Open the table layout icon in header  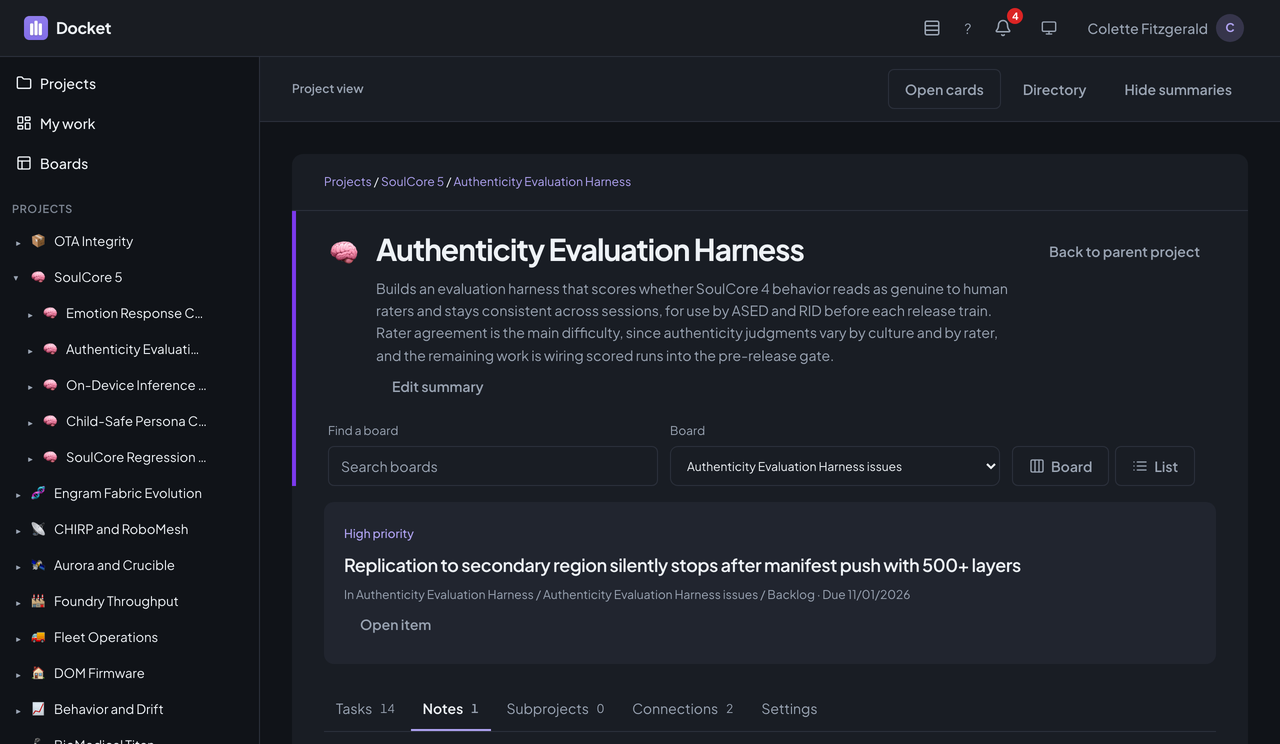click(x=932, y=28)
